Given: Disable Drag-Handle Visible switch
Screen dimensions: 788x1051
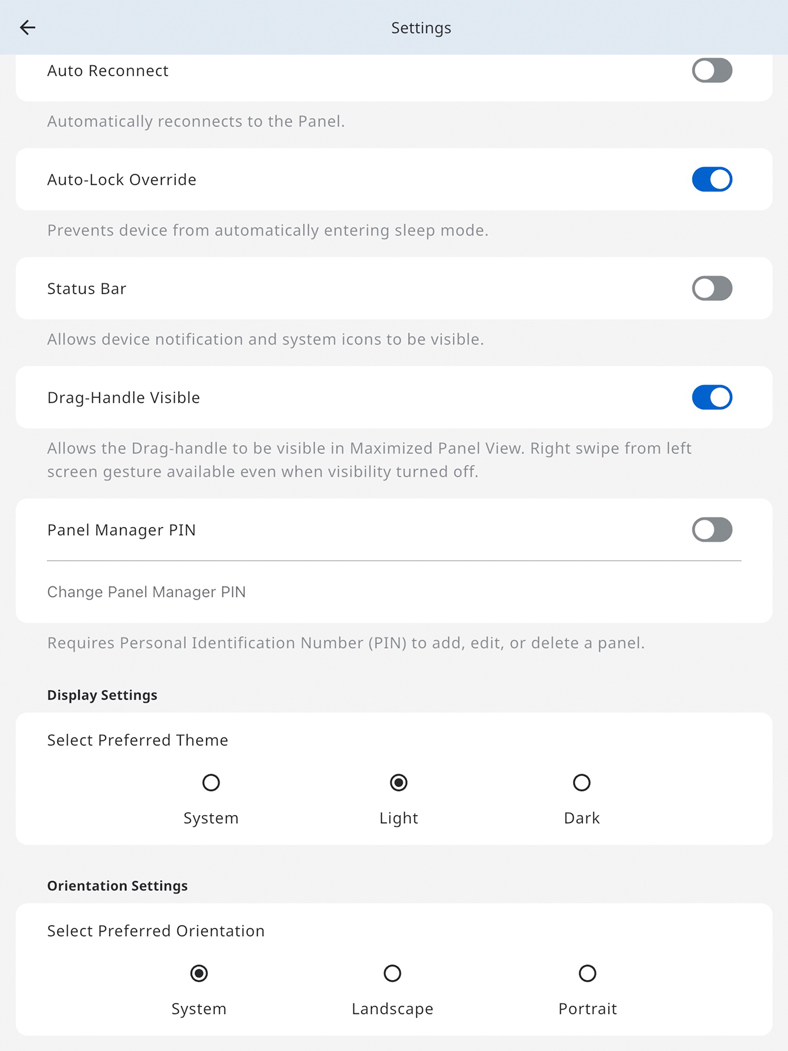Looking at the screenshot, I should click(x=712, y=397).
